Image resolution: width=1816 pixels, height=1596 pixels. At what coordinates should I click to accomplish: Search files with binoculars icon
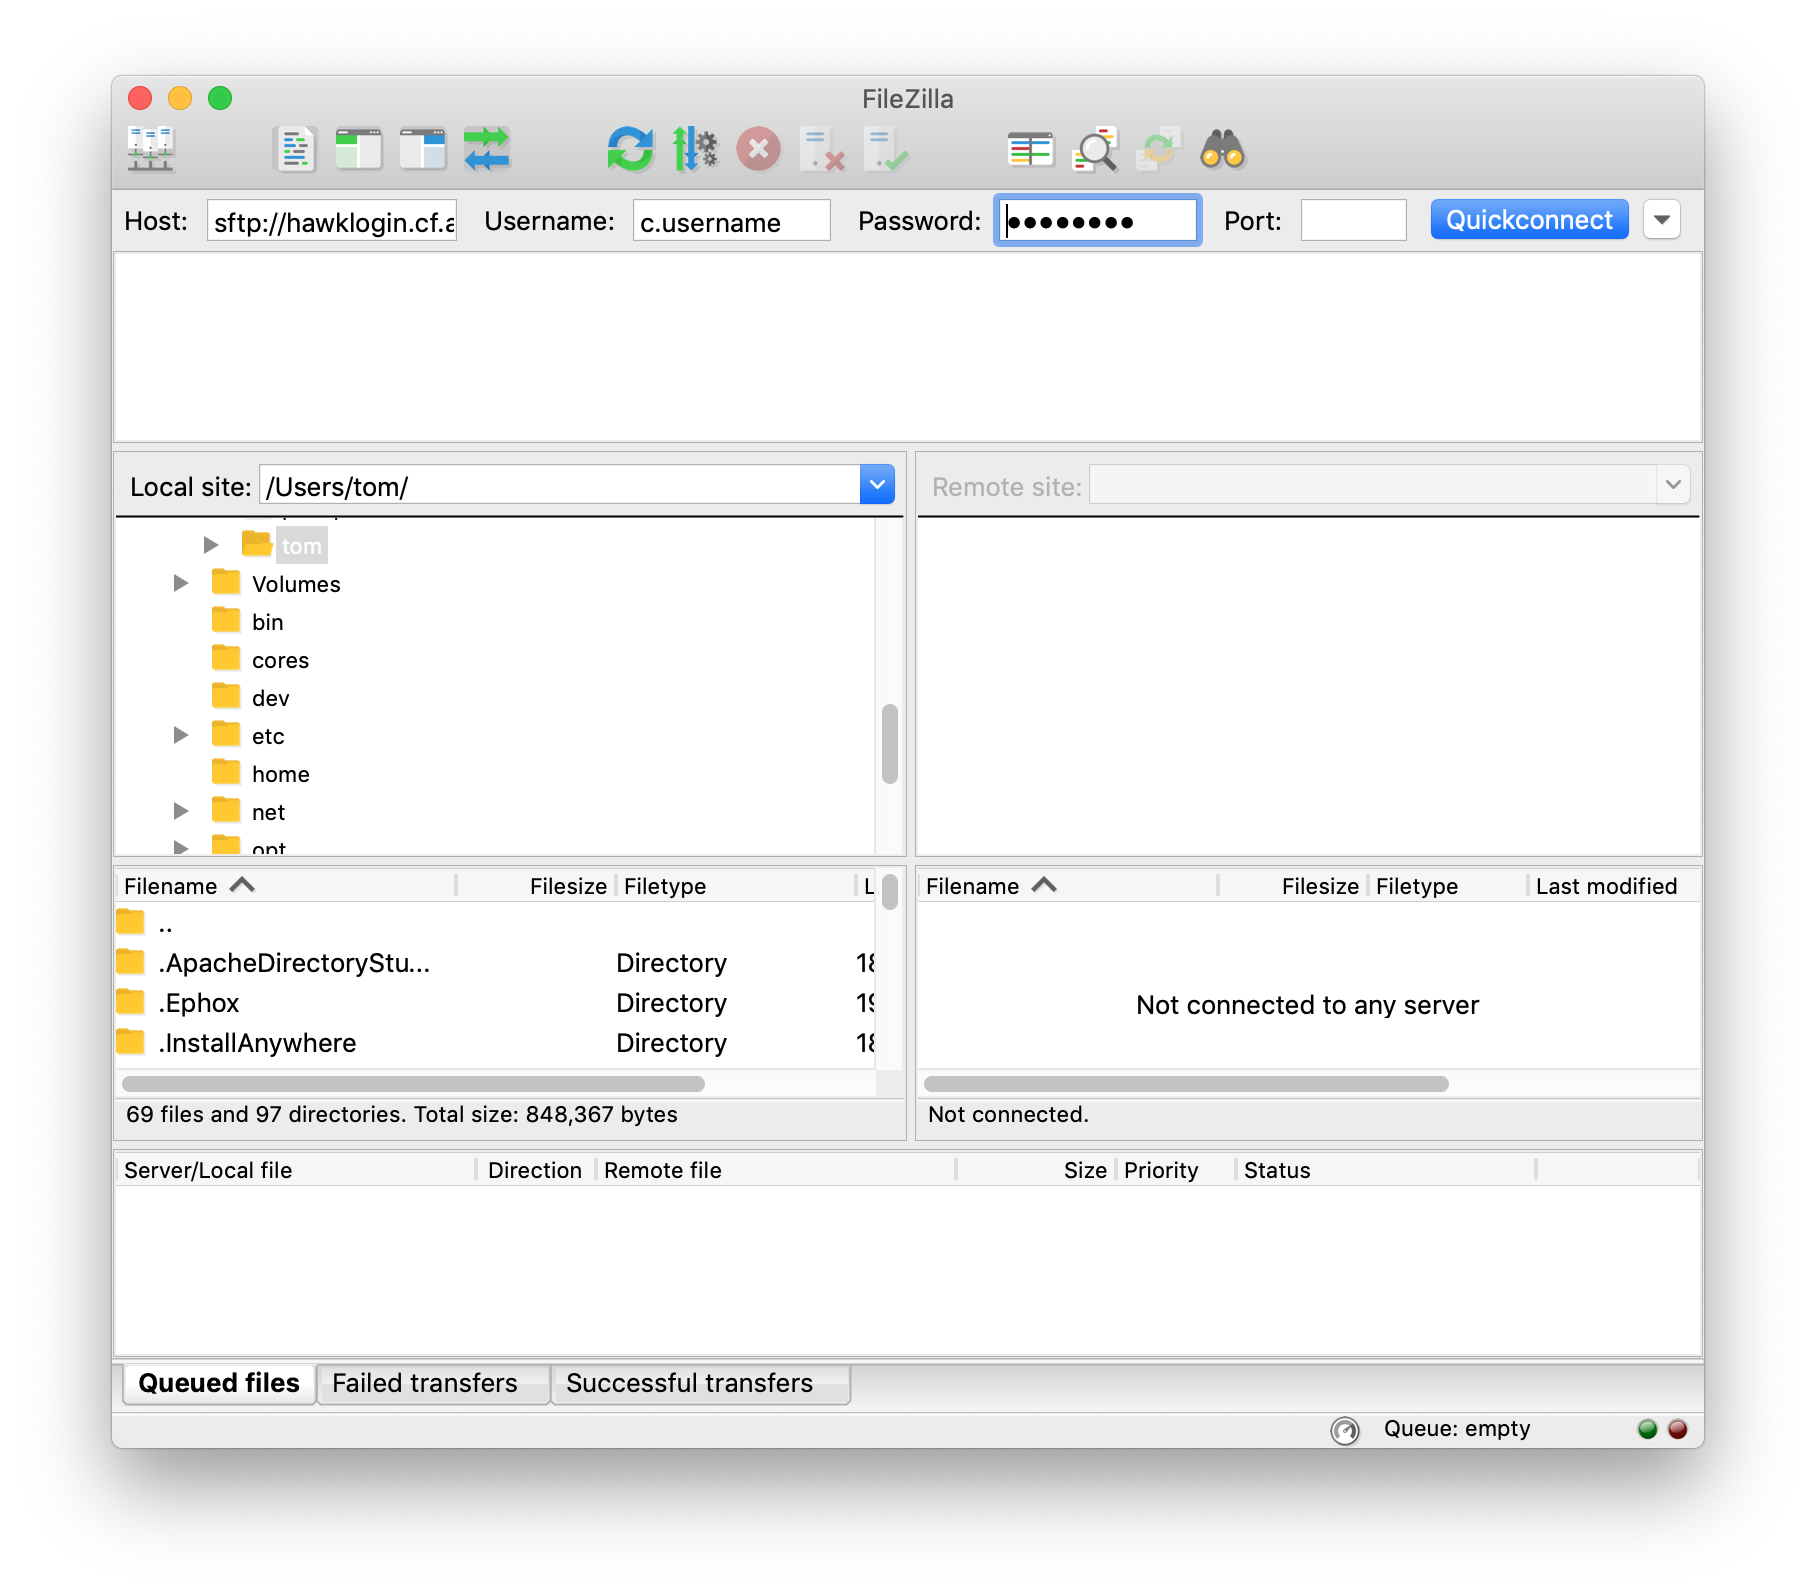pyautogui.click(x=1223, y=150)
